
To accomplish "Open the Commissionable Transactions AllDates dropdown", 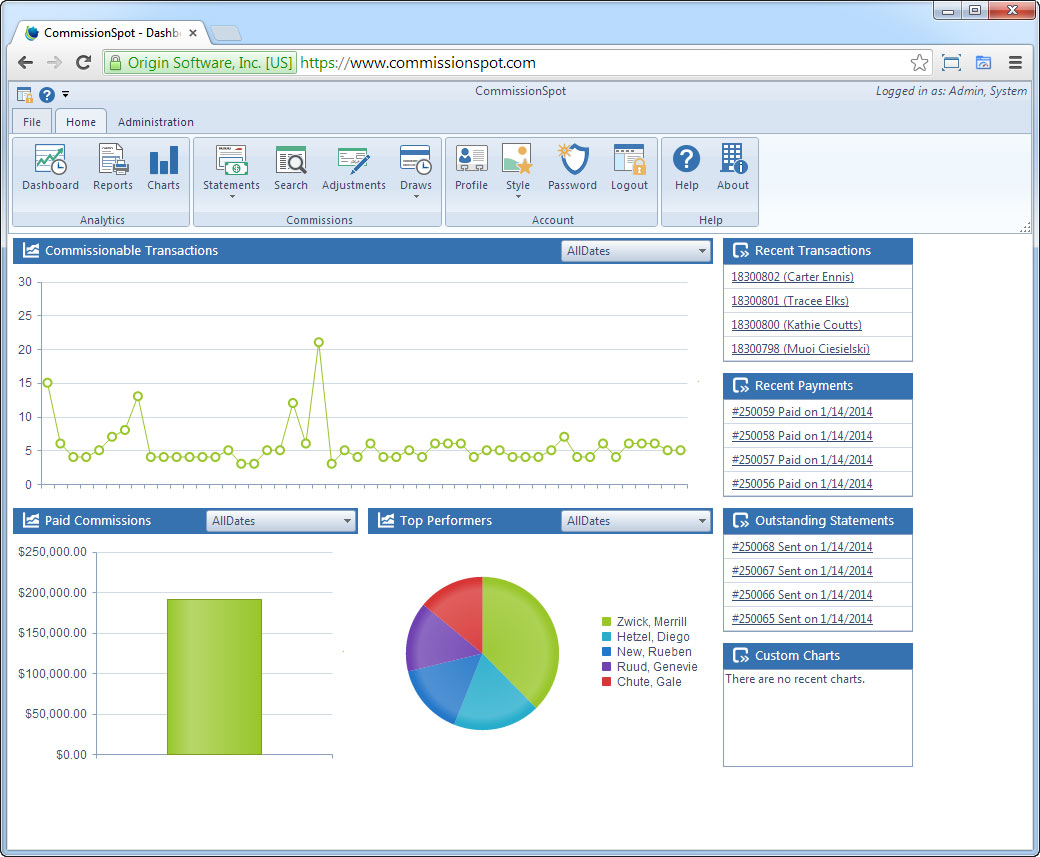I will (x=635, y=251).
